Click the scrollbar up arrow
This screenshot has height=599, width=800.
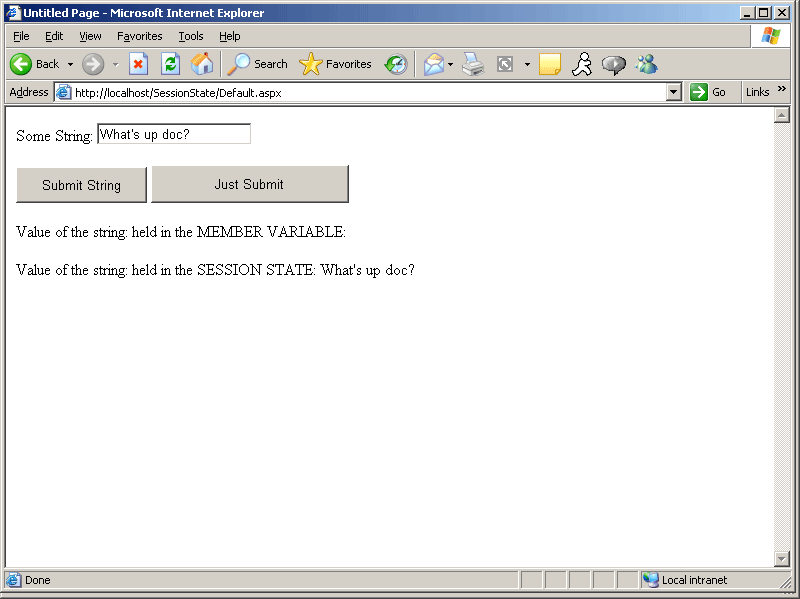point(782,115)
